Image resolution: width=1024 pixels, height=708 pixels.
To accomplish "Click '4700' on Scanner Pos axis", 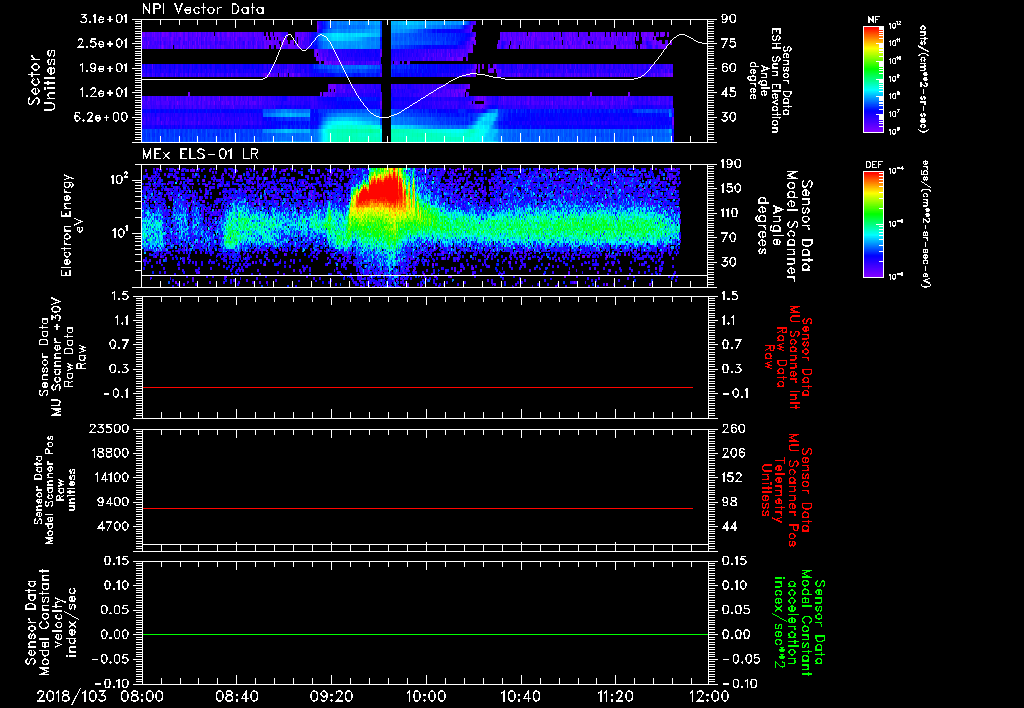I will point(112,526).
